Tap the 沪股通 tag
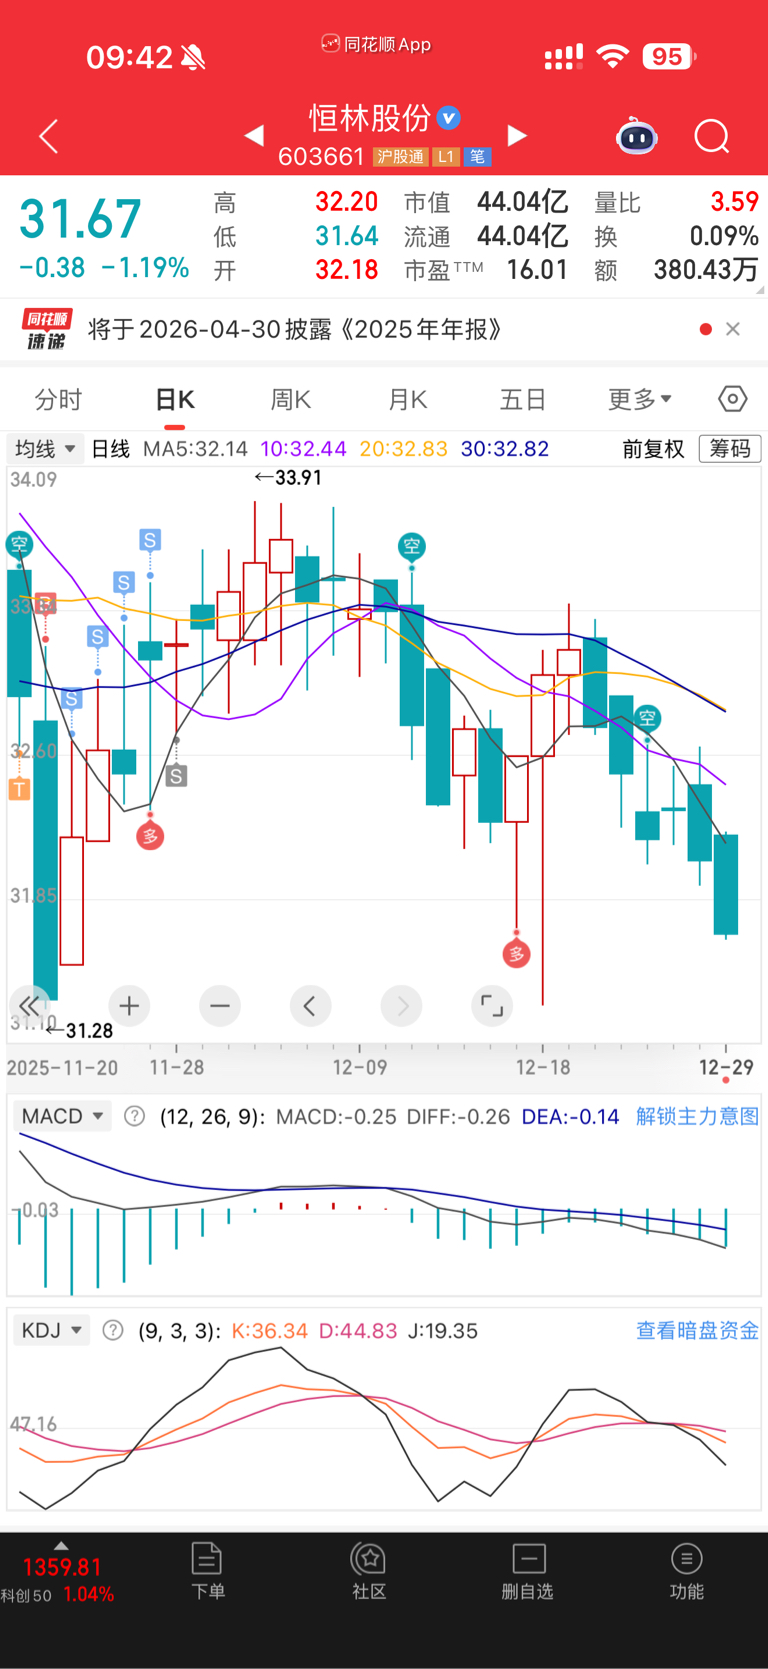Viewport: 768px width, 1669px height. tap(401, 157)
